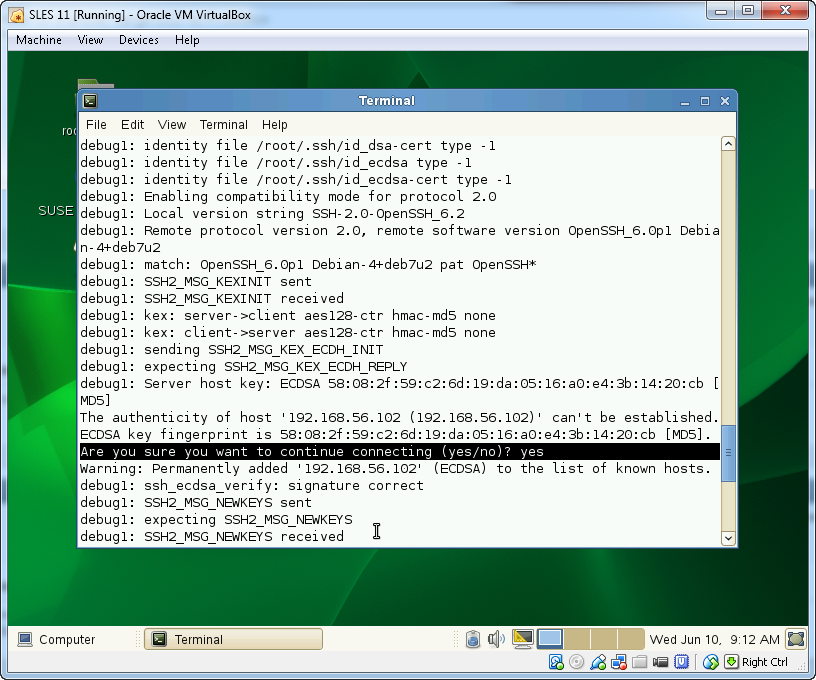Click the VirtualBox shared folders icon
The height and width of the screenshot is (680, 816).
point(640,662)
